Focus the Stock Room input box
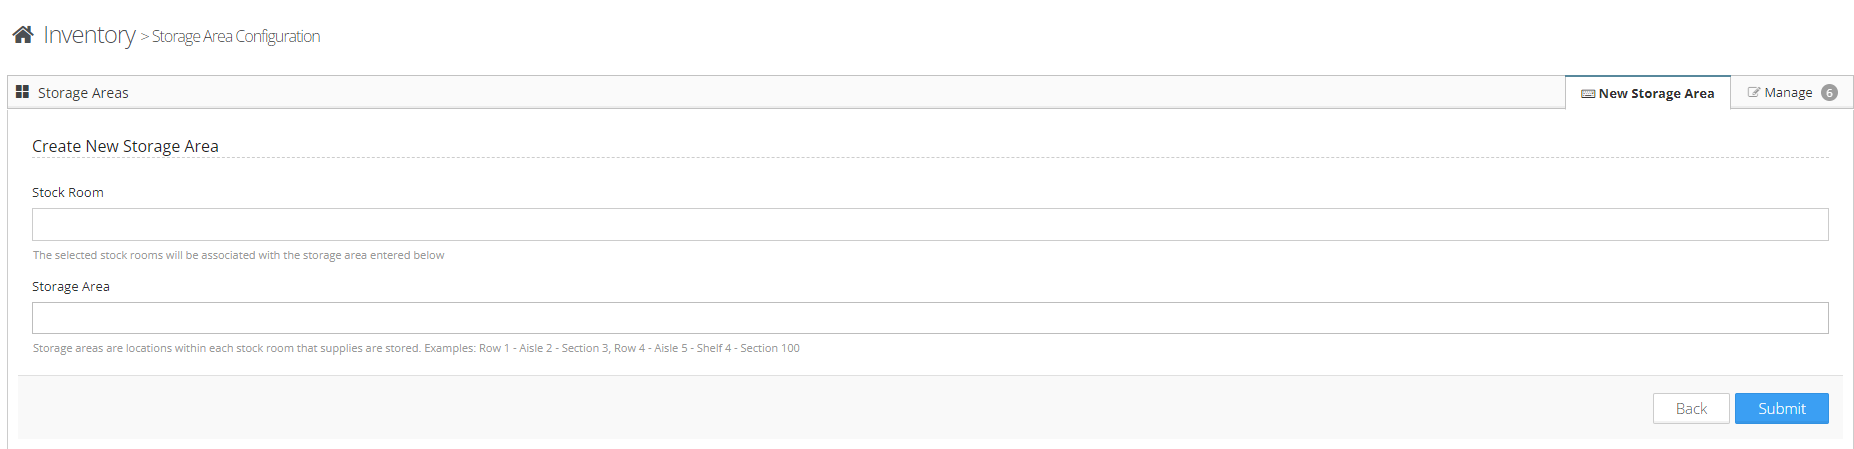1854x449 pixels. [930, 224]
